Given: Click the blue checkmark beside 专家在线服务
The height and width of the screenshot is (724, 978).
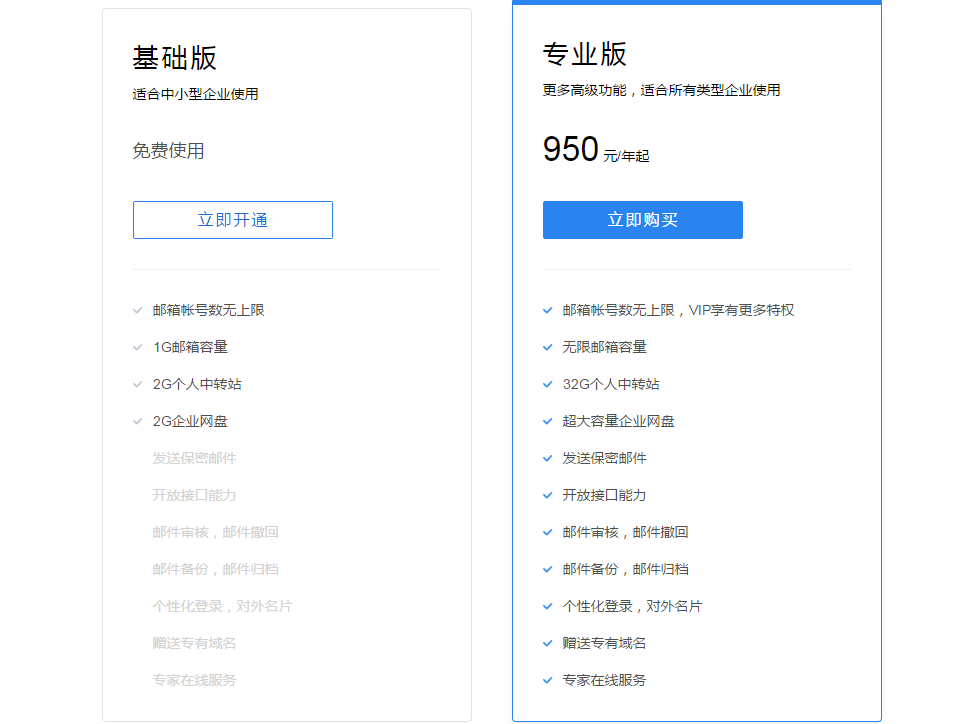Looking at the screenshot, I should 548,680.
